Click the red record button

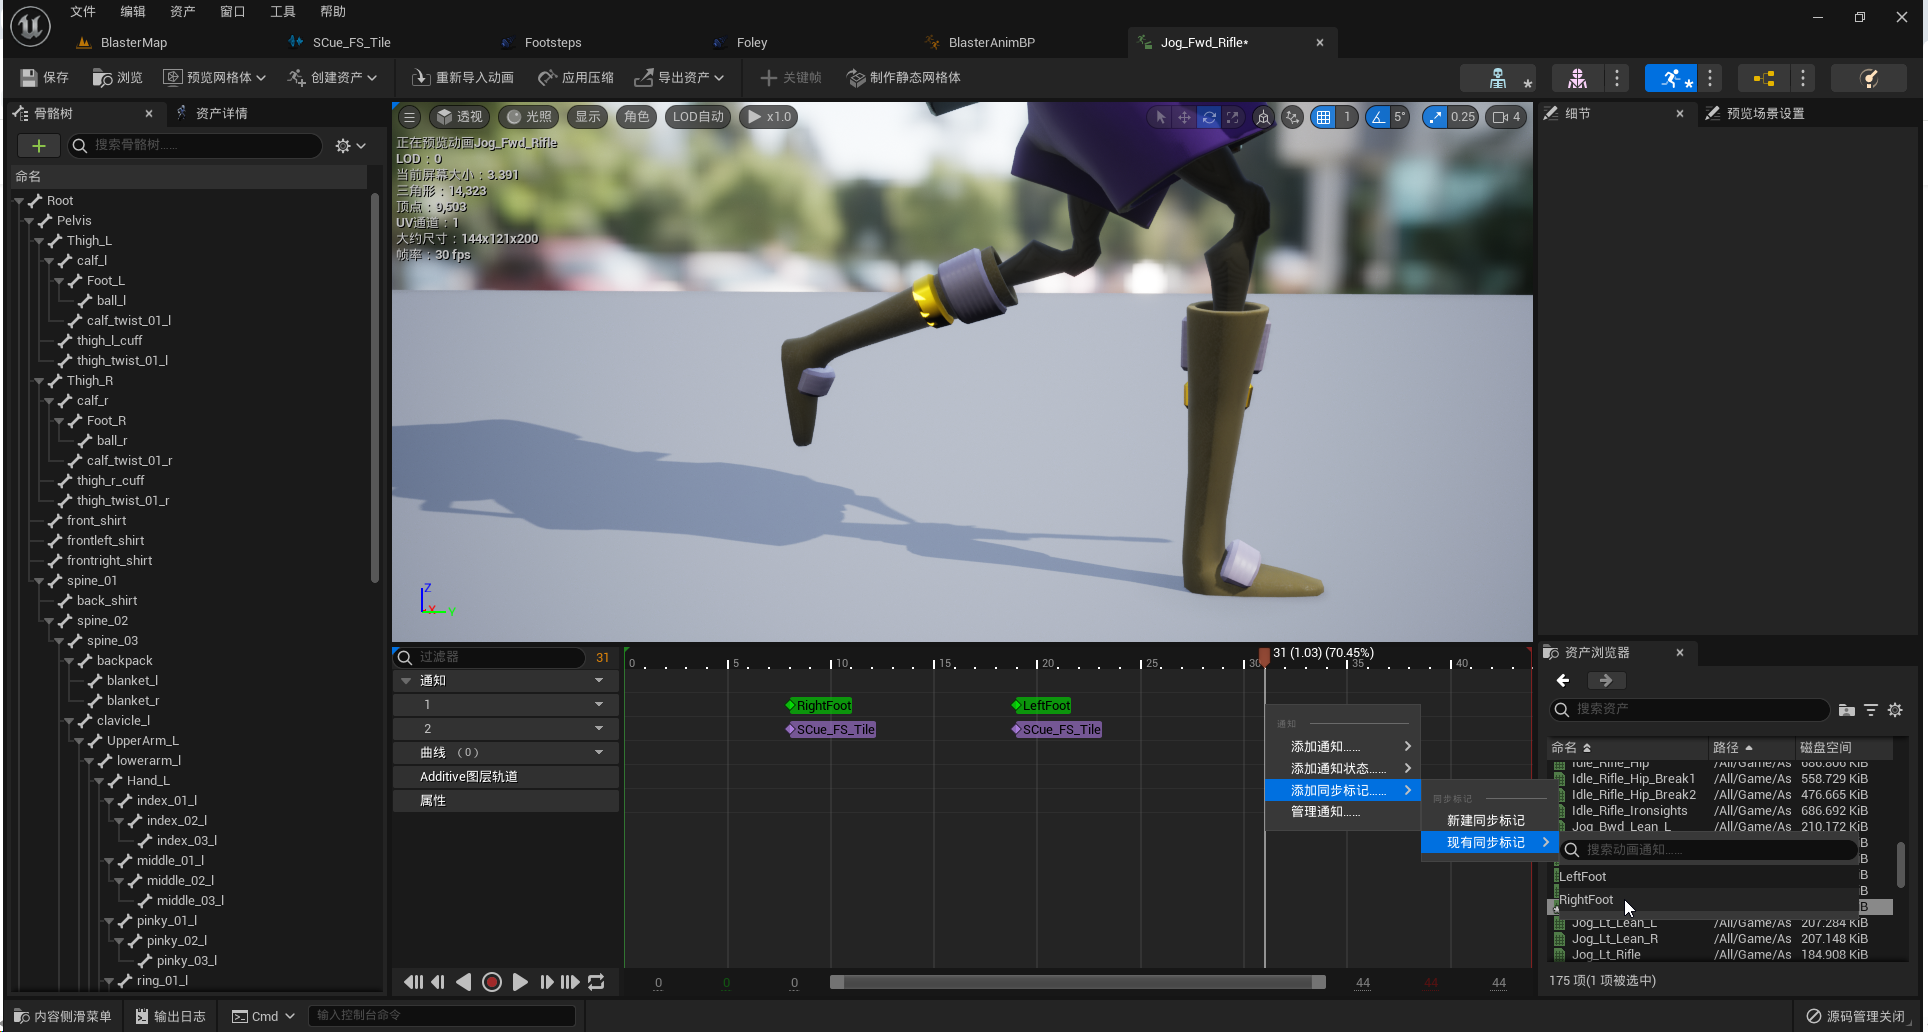tap(492, 983)
